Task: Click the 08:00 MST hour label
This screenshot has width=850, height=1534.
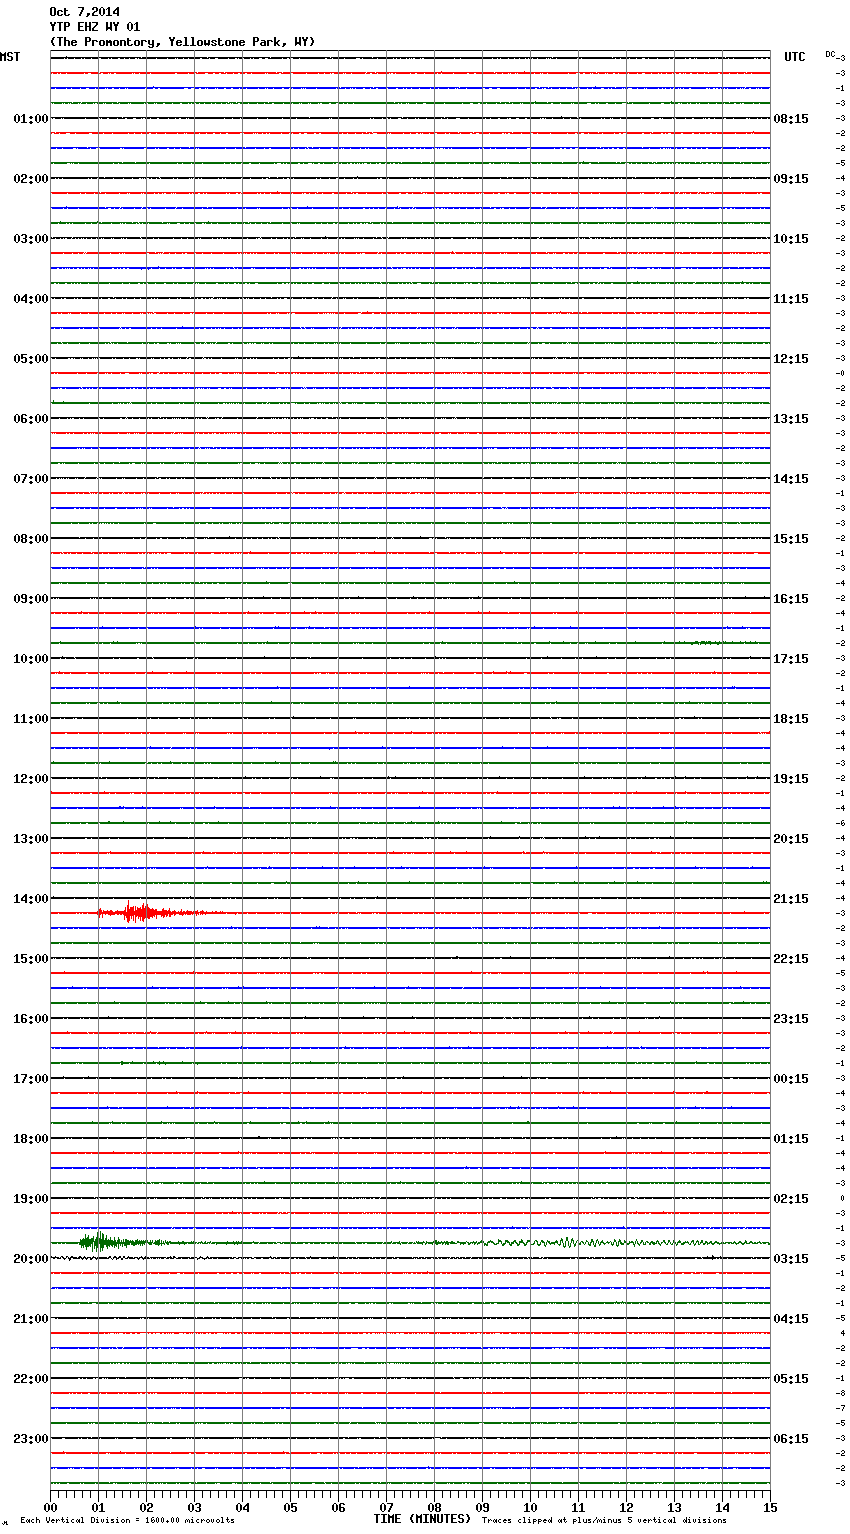Action: [30, 539]
